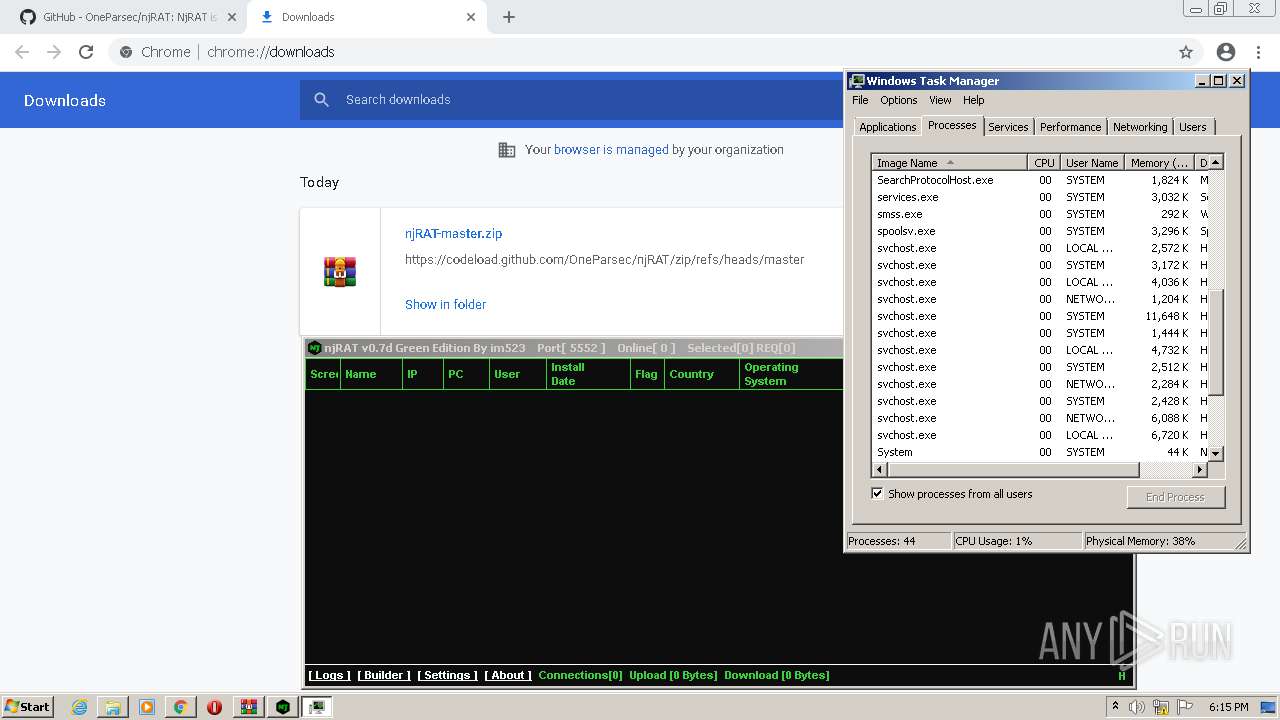1280x720 pixels.
Task: Click the IP column header in njRAT
Action: [x=422, y=374]
